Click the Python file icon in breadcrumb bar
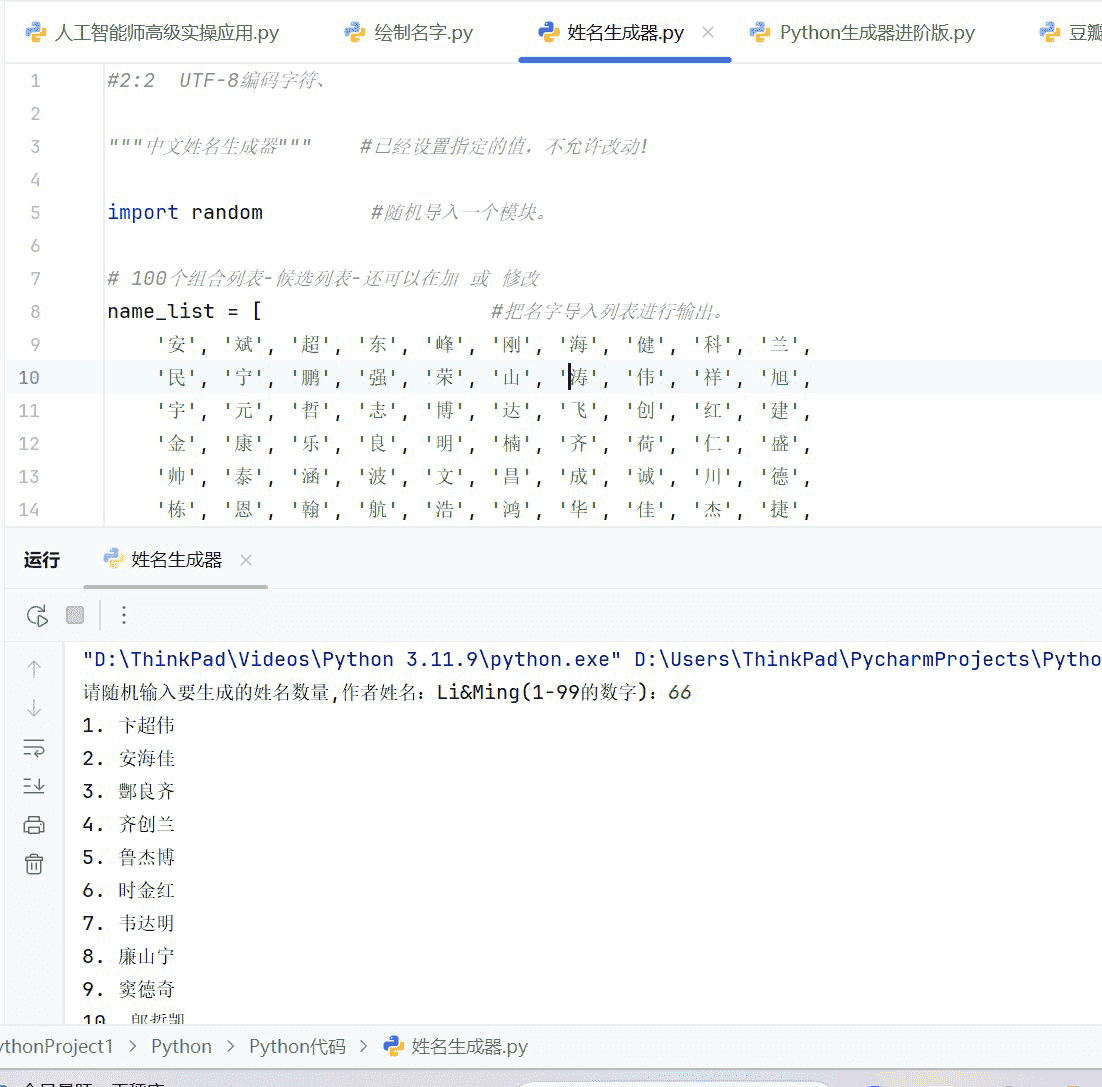 point(394,1046)
